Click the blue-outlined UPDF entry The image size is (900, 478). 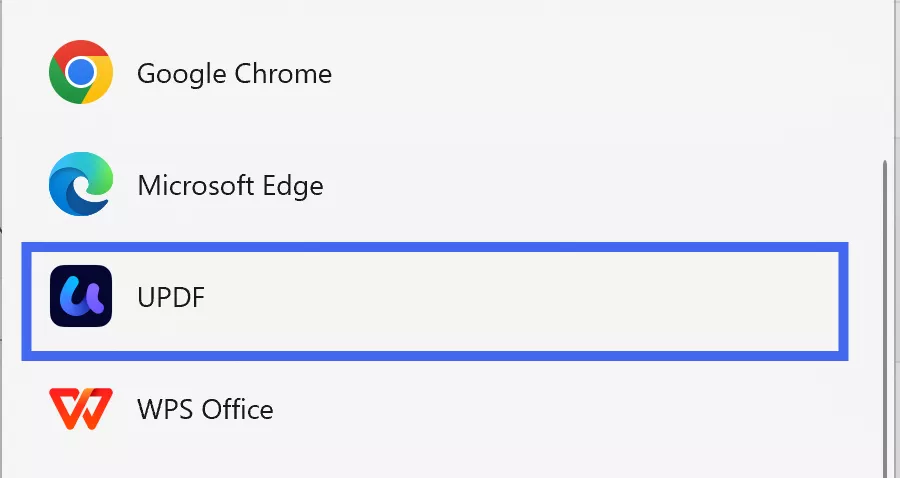(435, 300)
